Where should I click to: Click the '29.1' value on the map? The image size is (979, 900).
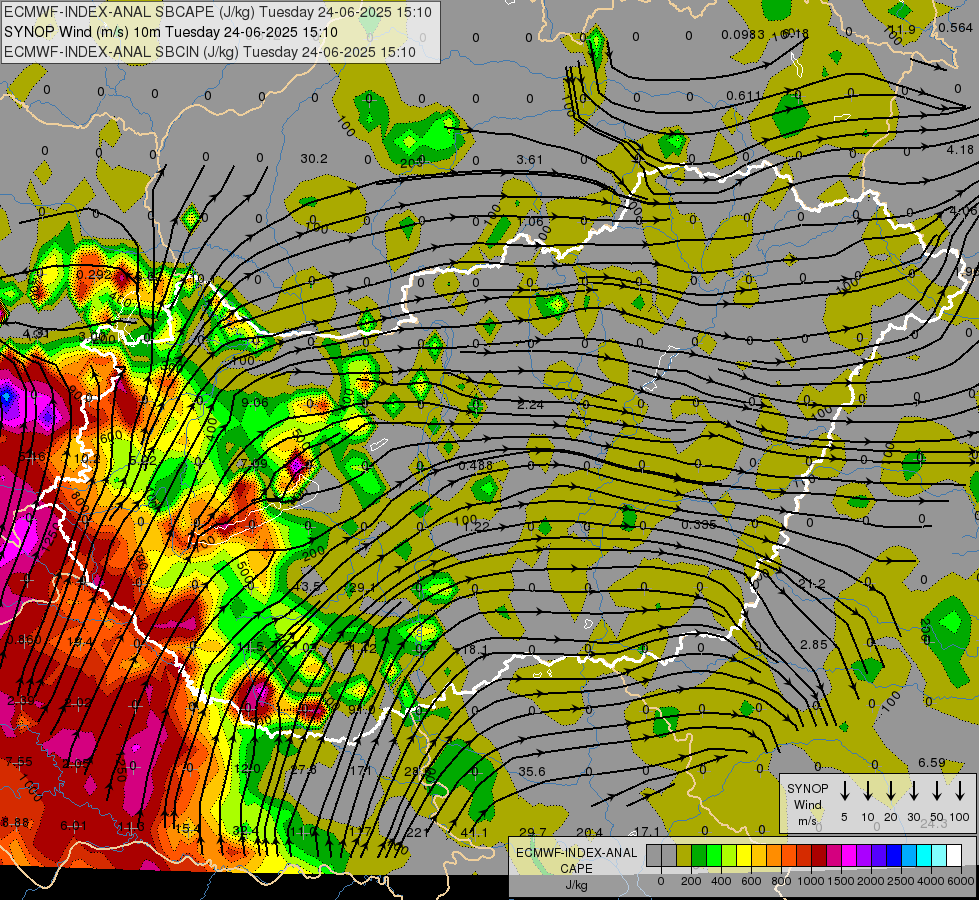point(363,588)
